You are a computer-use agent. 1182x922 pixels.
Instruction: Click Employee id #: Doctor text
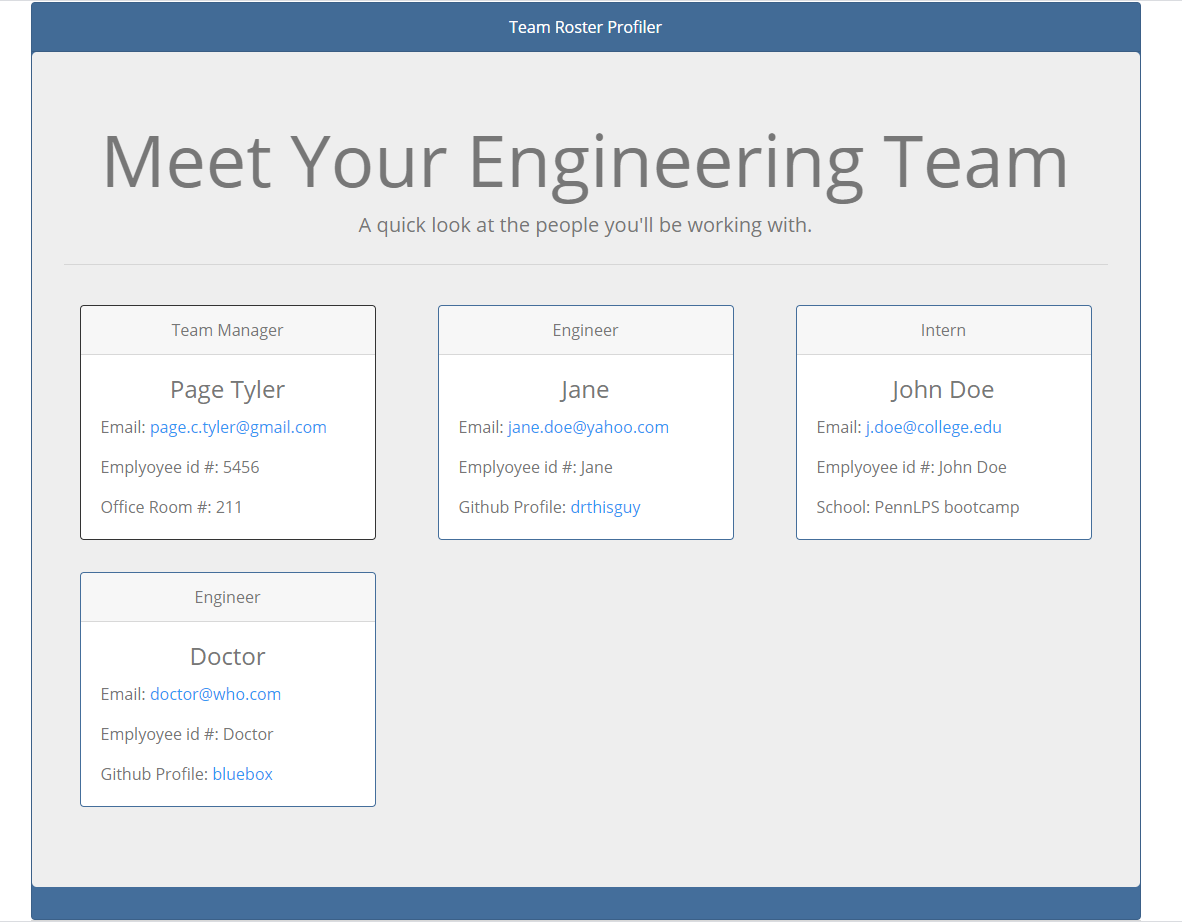187,734
